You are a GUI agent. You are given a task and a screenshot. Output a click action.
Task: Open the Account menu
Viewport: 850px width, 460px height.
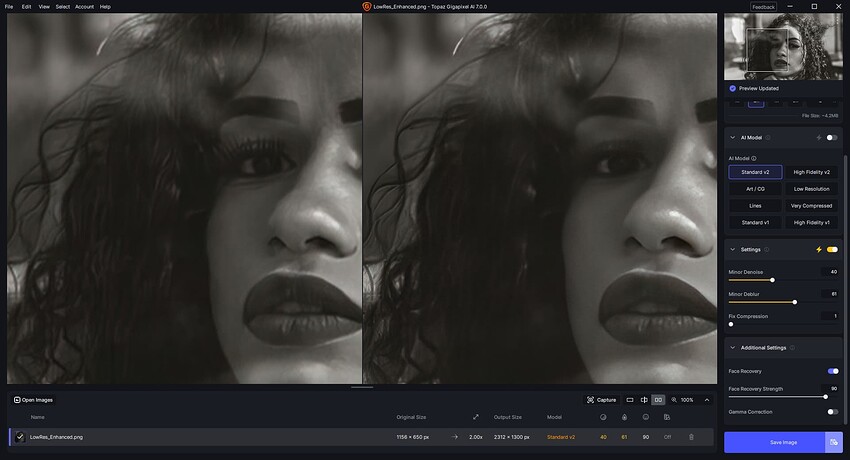click(x=85, y=7)
